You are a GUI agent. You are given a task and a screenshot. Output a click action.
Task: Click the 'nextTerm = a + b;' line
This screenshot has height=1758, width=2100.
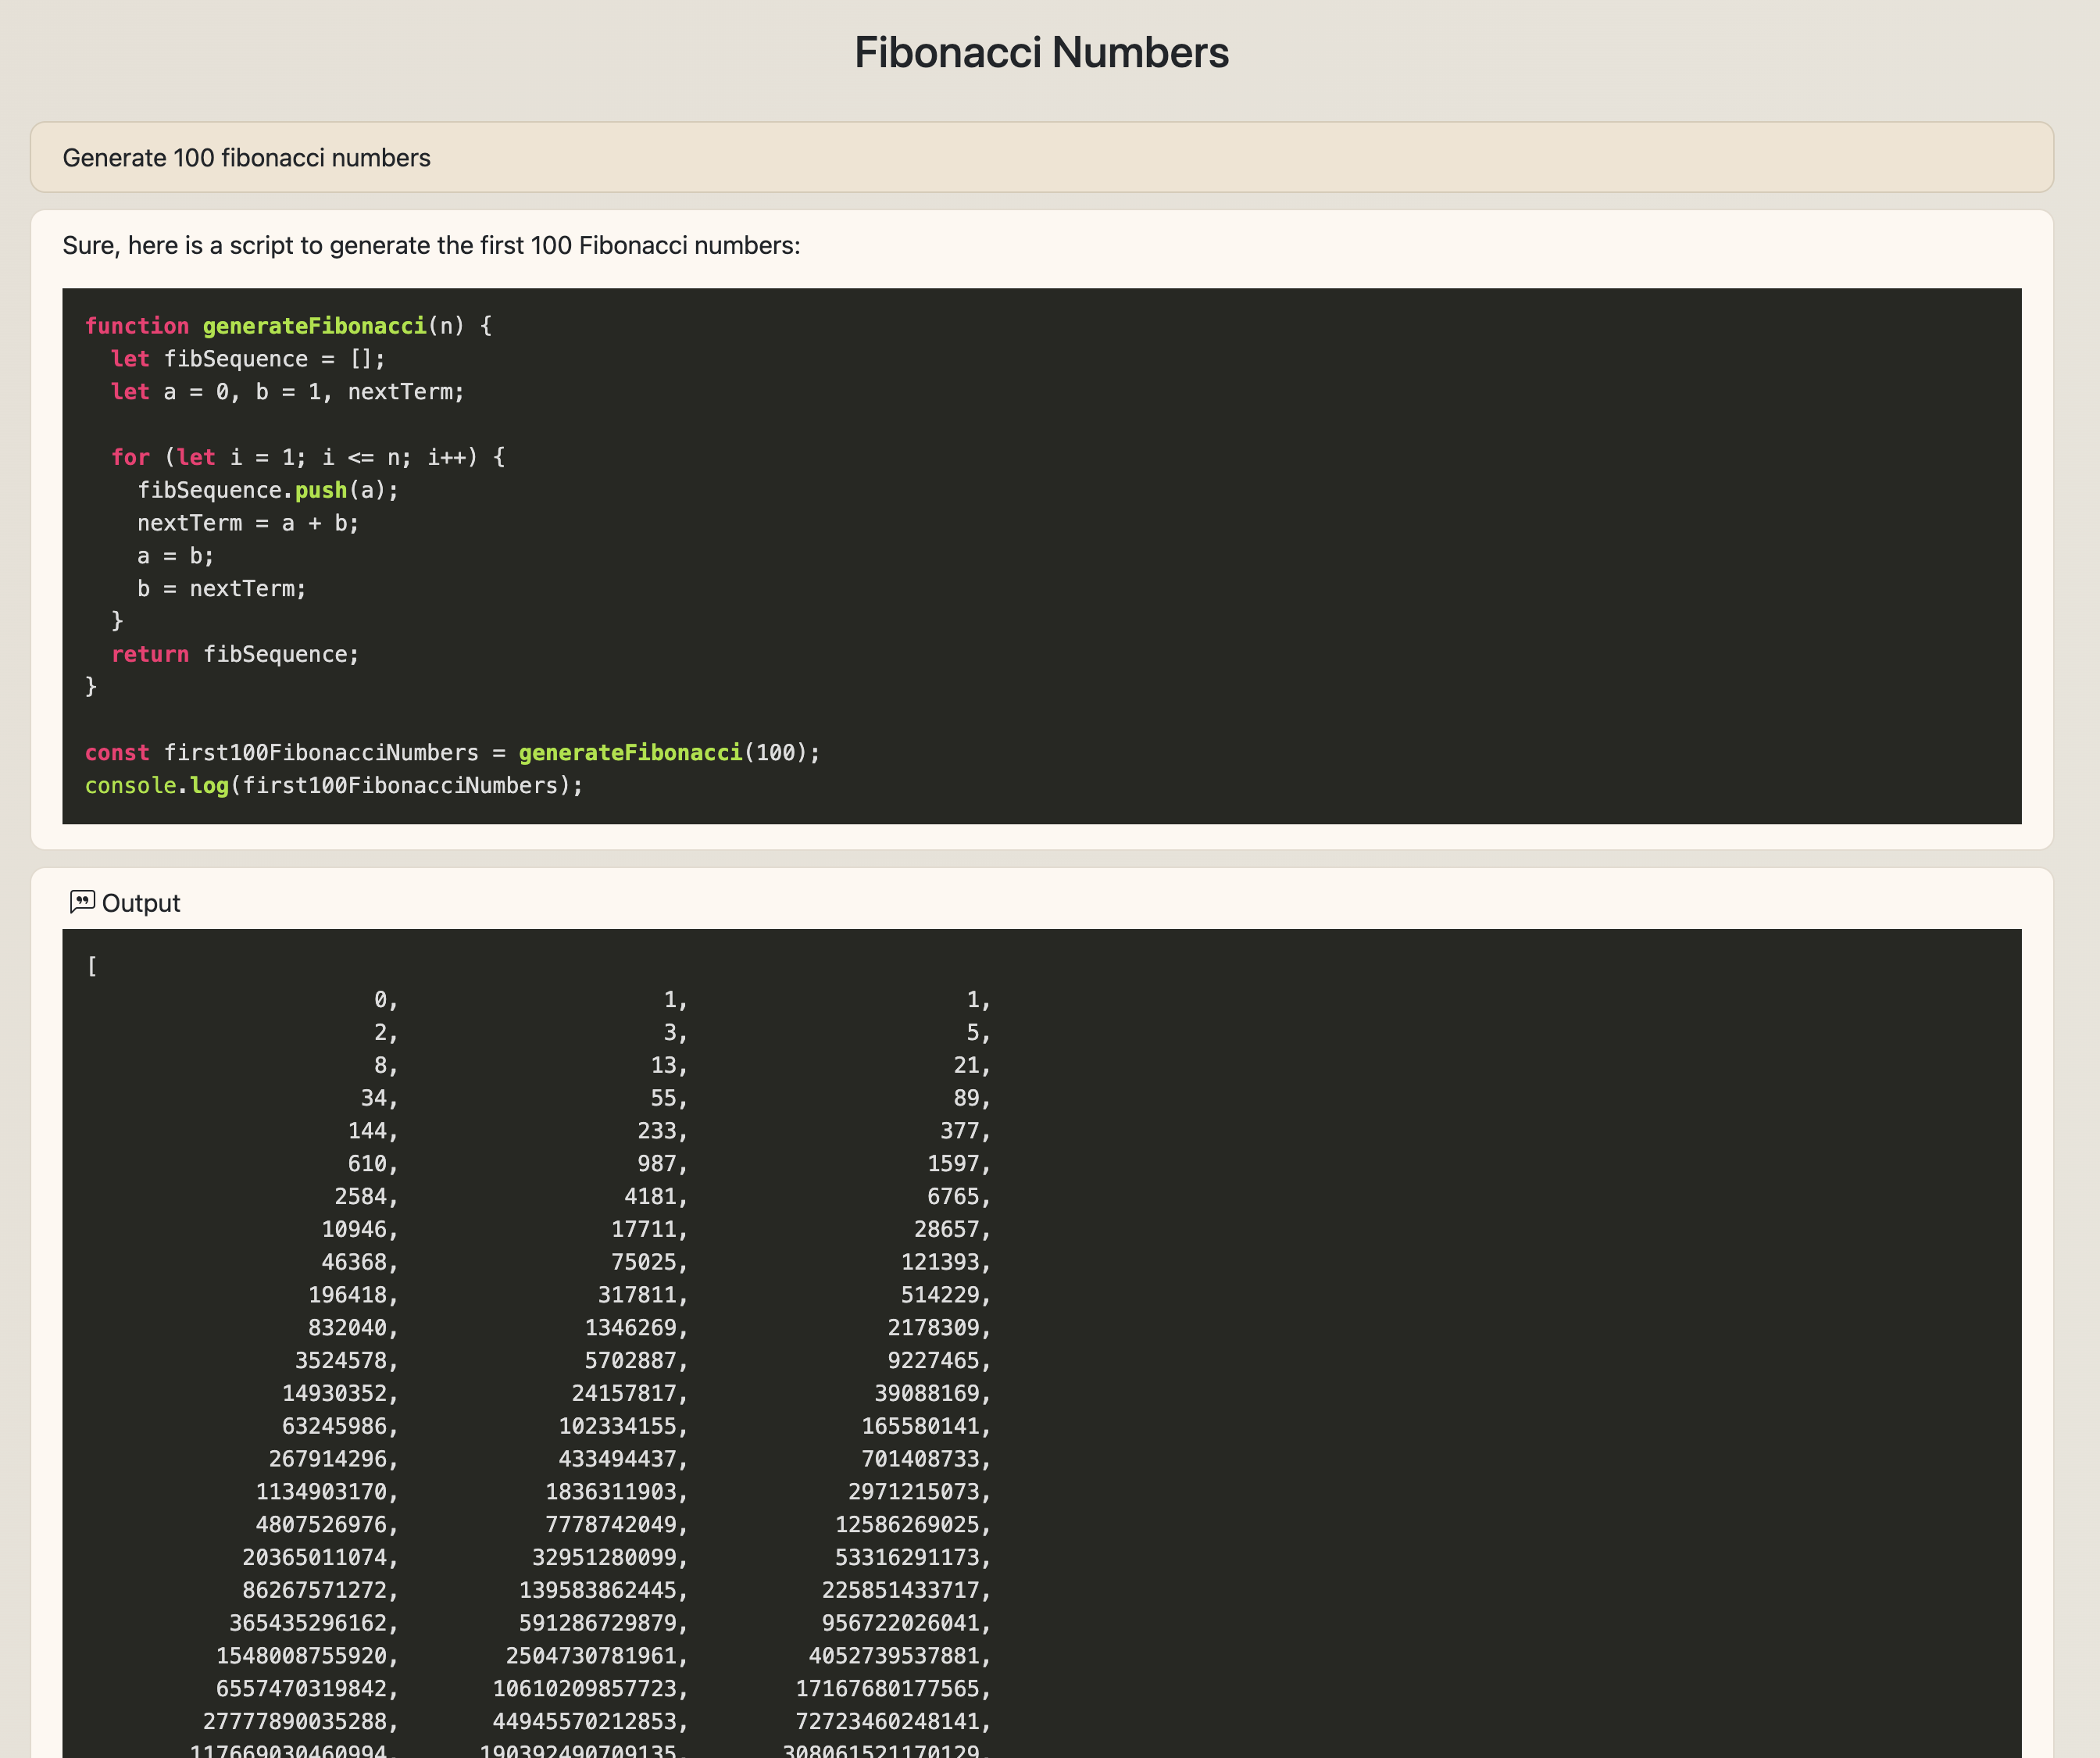247,523
